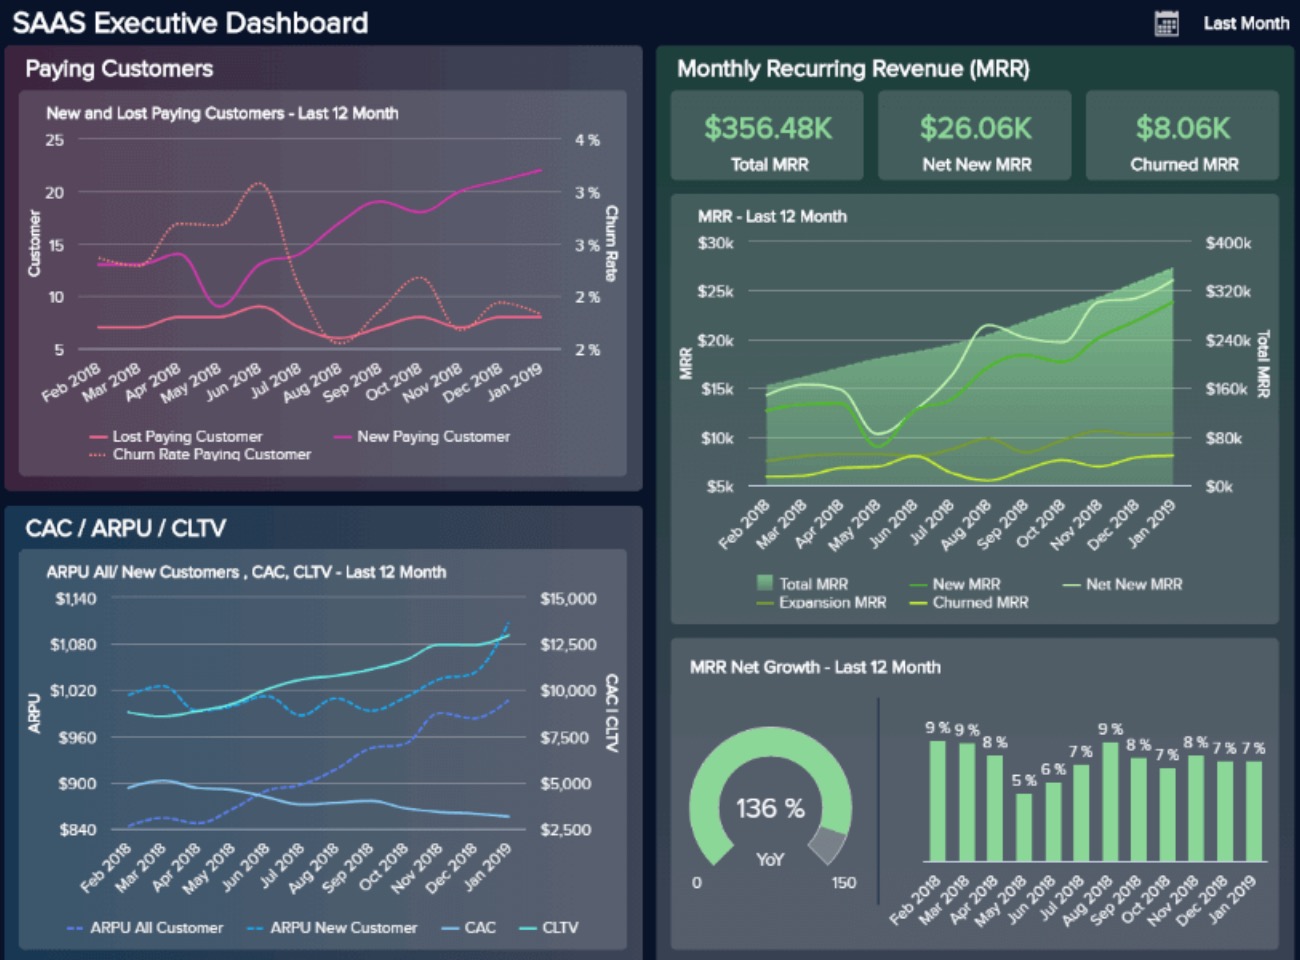Toggle New Paying Customer legend series
Image resolution: width=1300 pixels, height=960 pixels.
[421, 436]
